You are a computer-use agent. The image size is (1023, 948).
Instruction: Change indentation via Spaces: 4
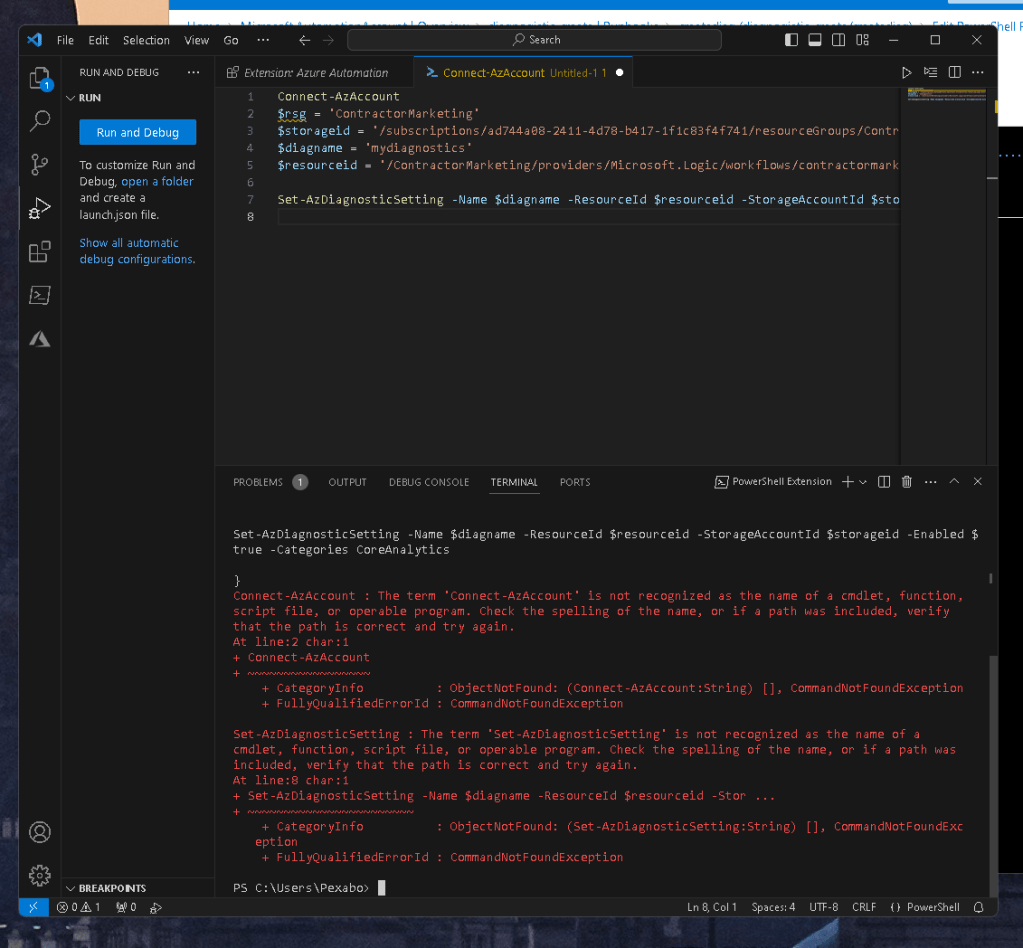click(773, 907)
